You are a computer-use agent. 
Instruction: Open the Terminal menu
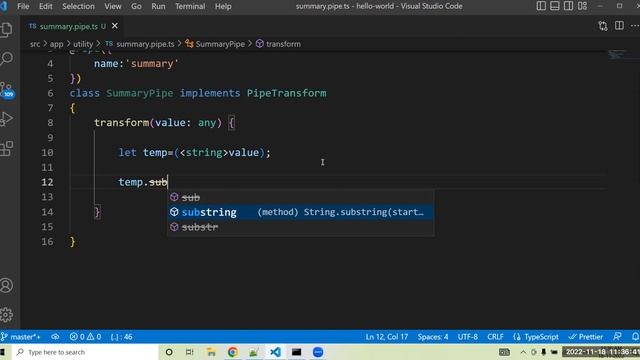coord(190,6)
